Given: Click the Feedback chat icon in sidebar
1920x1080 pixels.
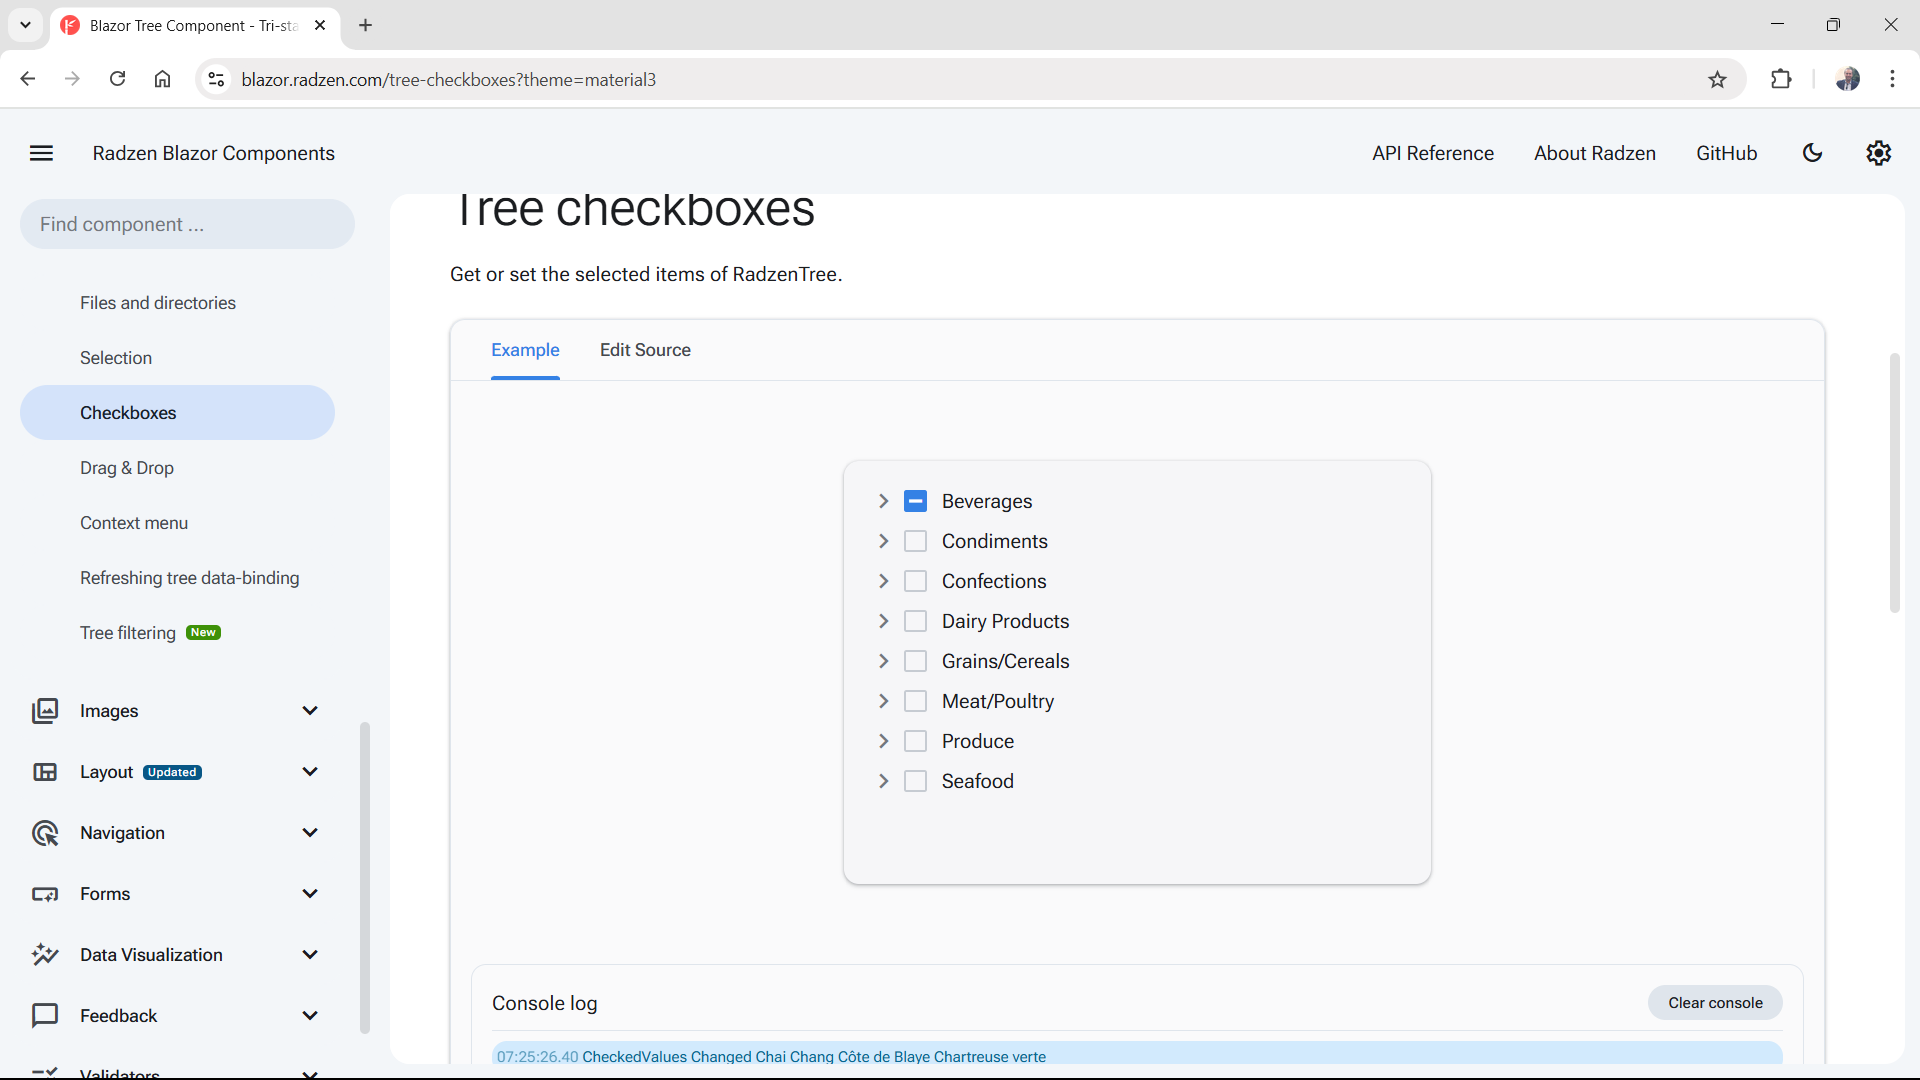Looking at the screenshot, I should (46, 1015).
